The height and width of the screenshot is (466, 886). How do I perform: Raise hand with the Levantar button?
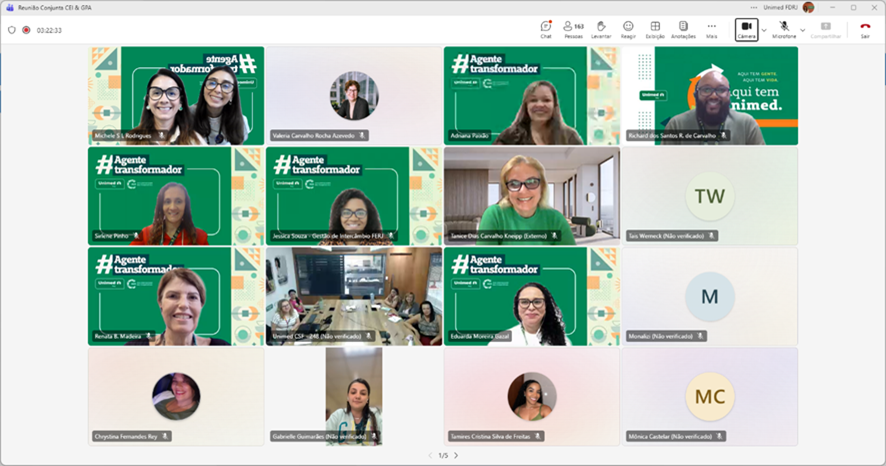[x=601, y=29]
